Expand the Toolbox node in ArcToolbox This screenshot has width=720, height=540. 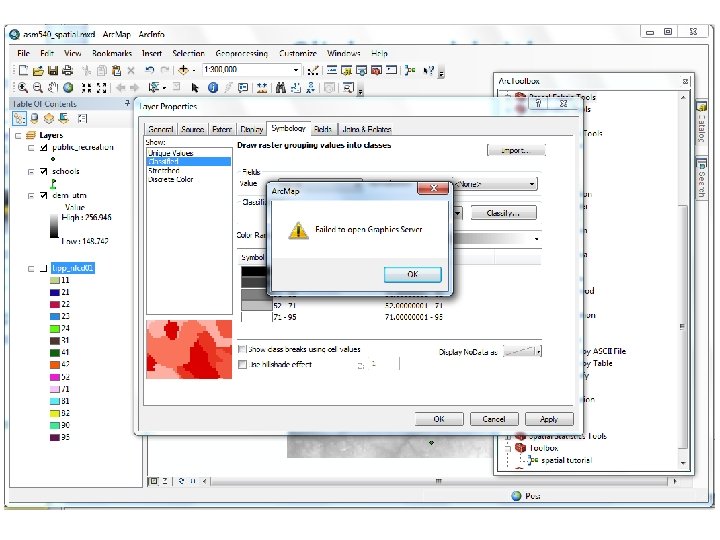pyautogui.click(x=508, y=448)
